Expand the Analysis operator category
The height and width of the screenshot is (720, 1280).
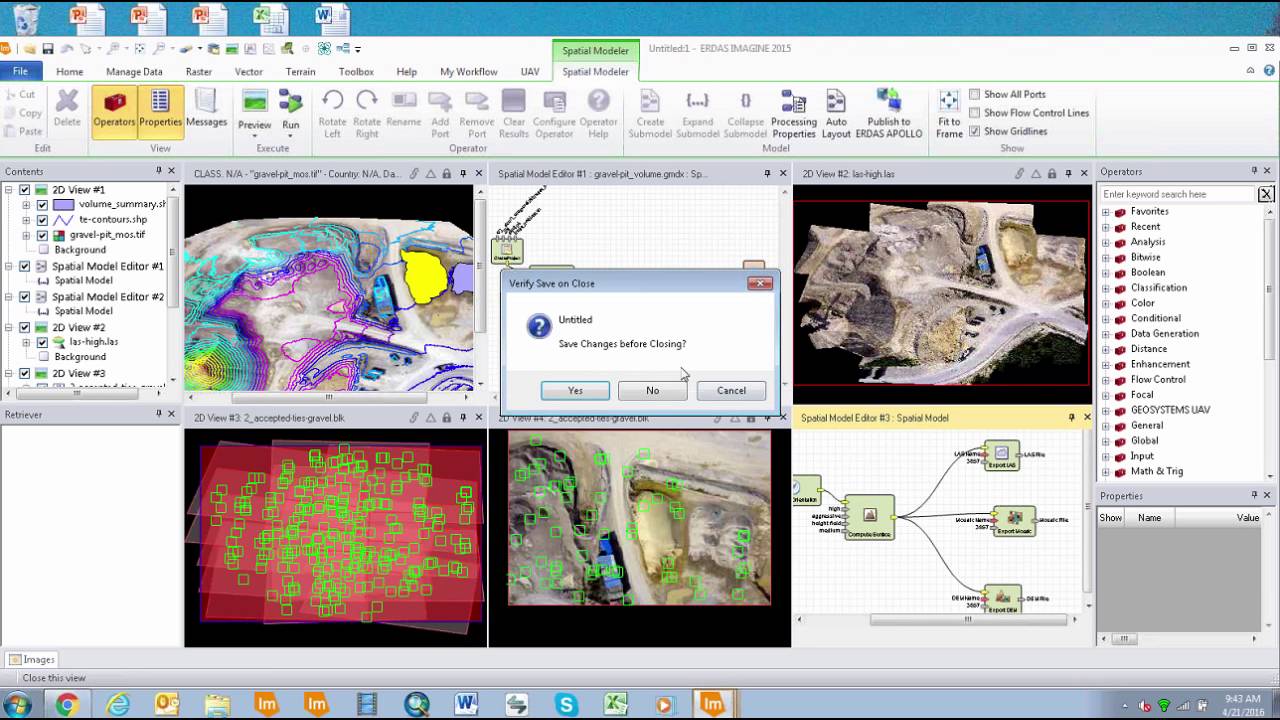pos(1106,242)
